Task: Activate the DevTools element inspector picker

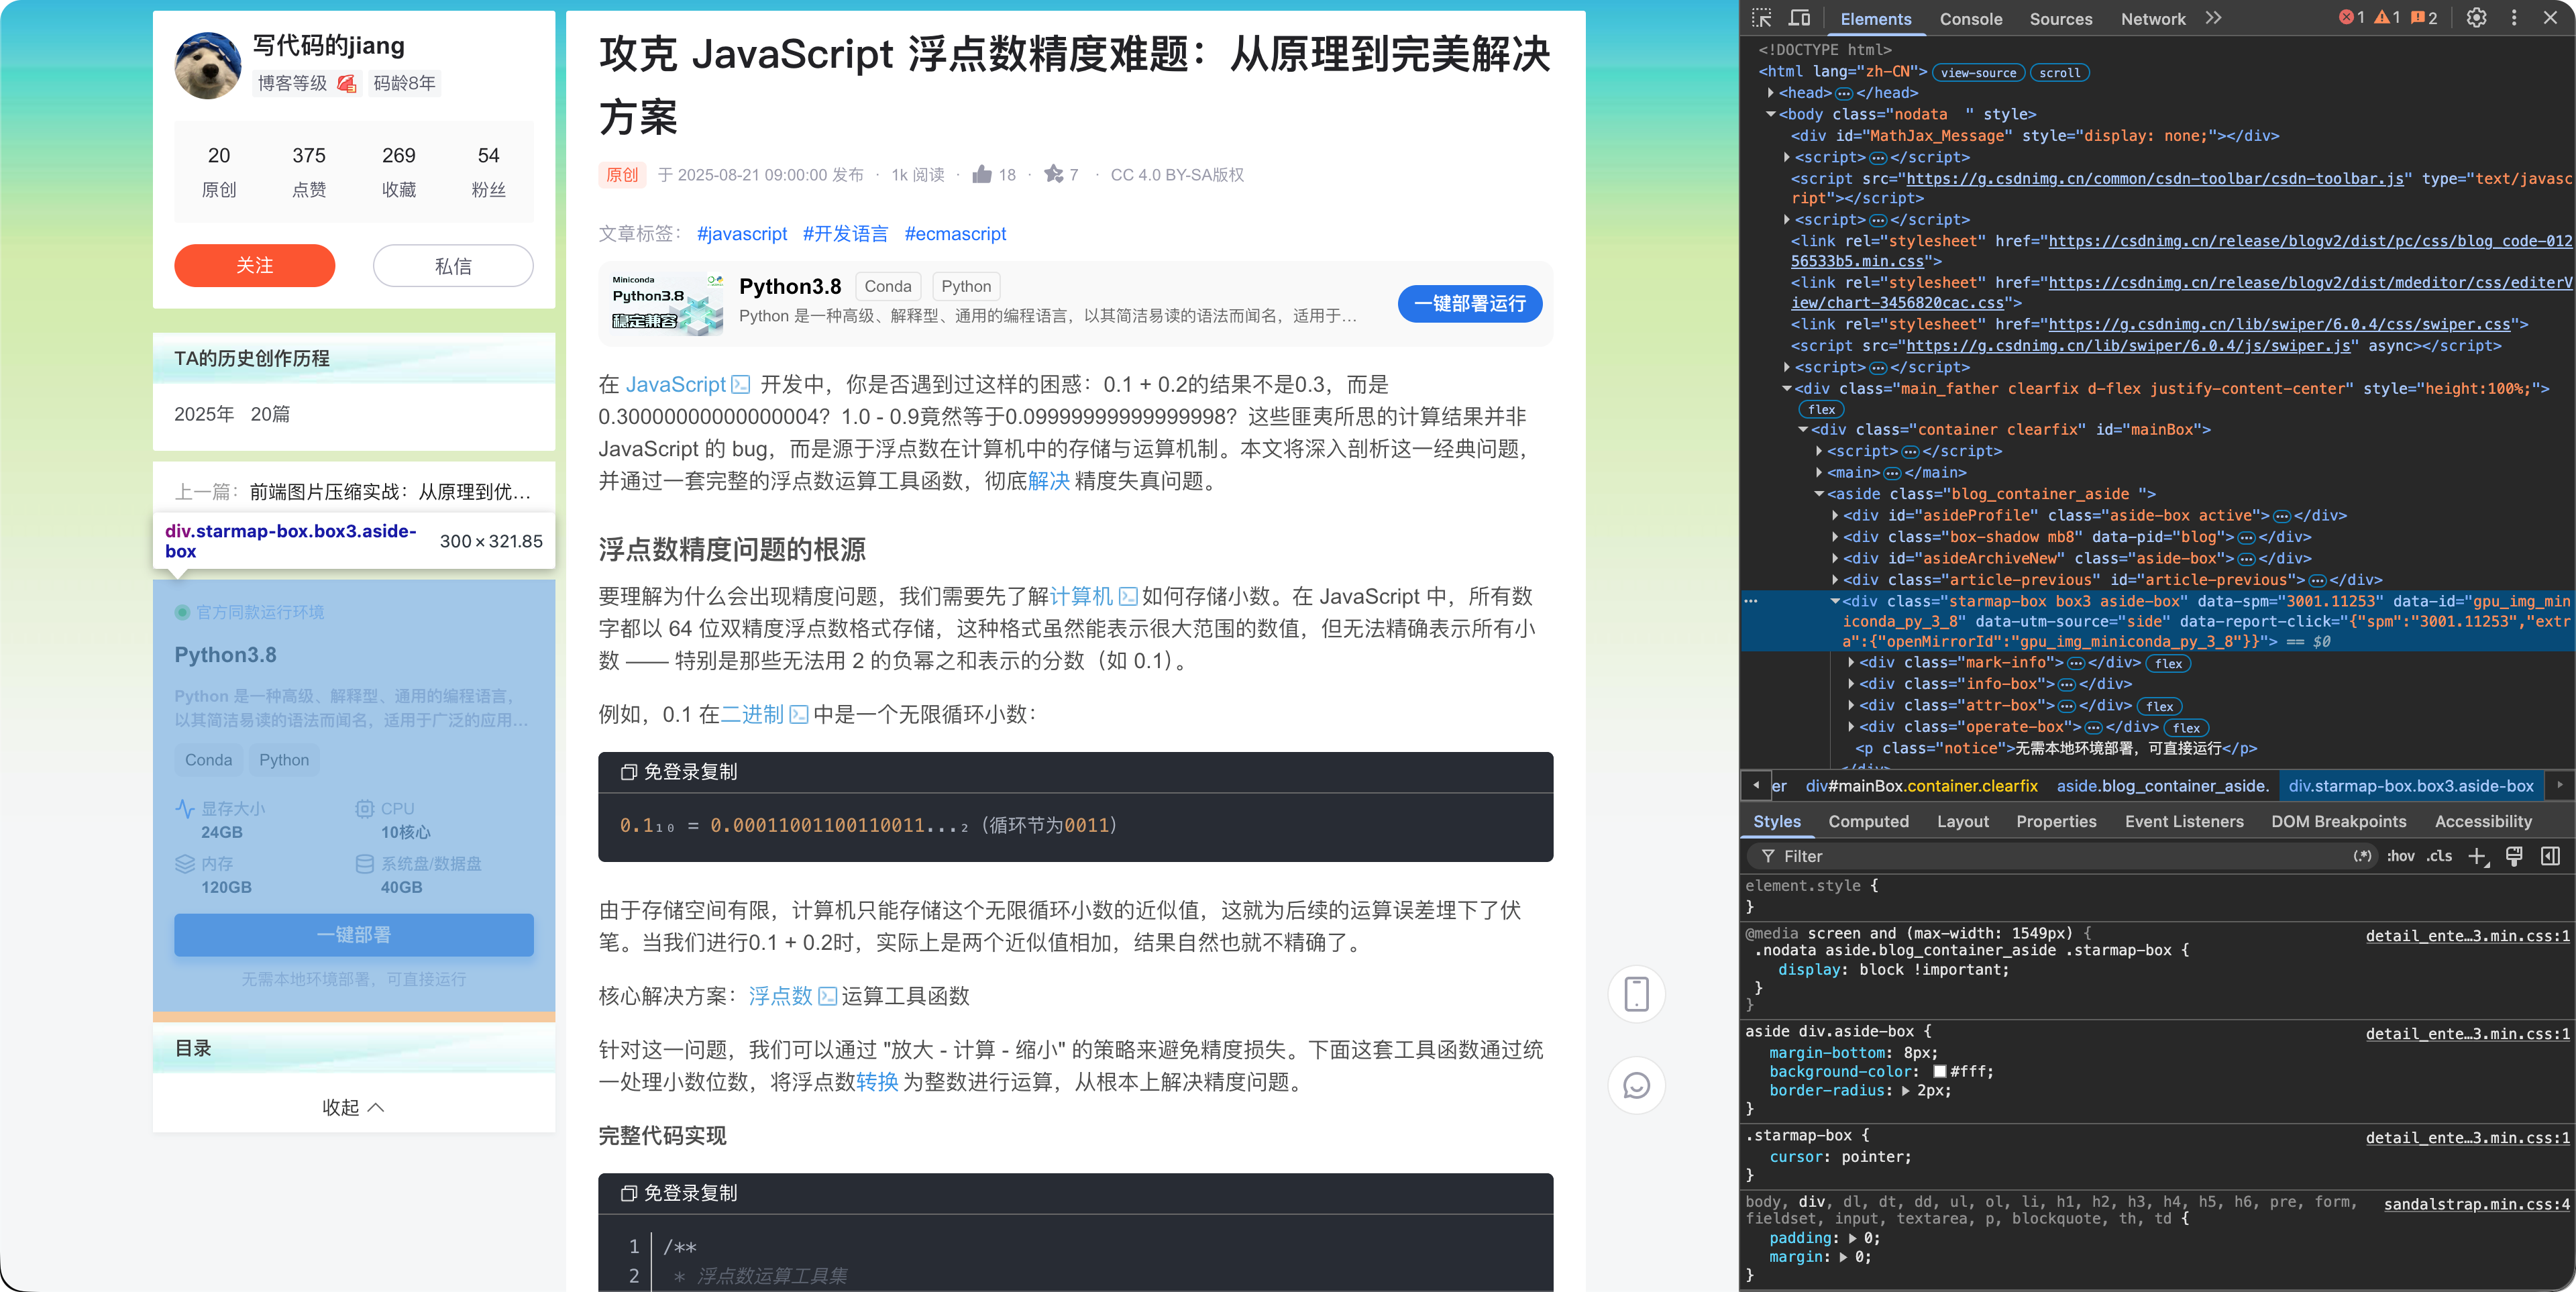Action: pyautogui.click(x=1762, y=18)
